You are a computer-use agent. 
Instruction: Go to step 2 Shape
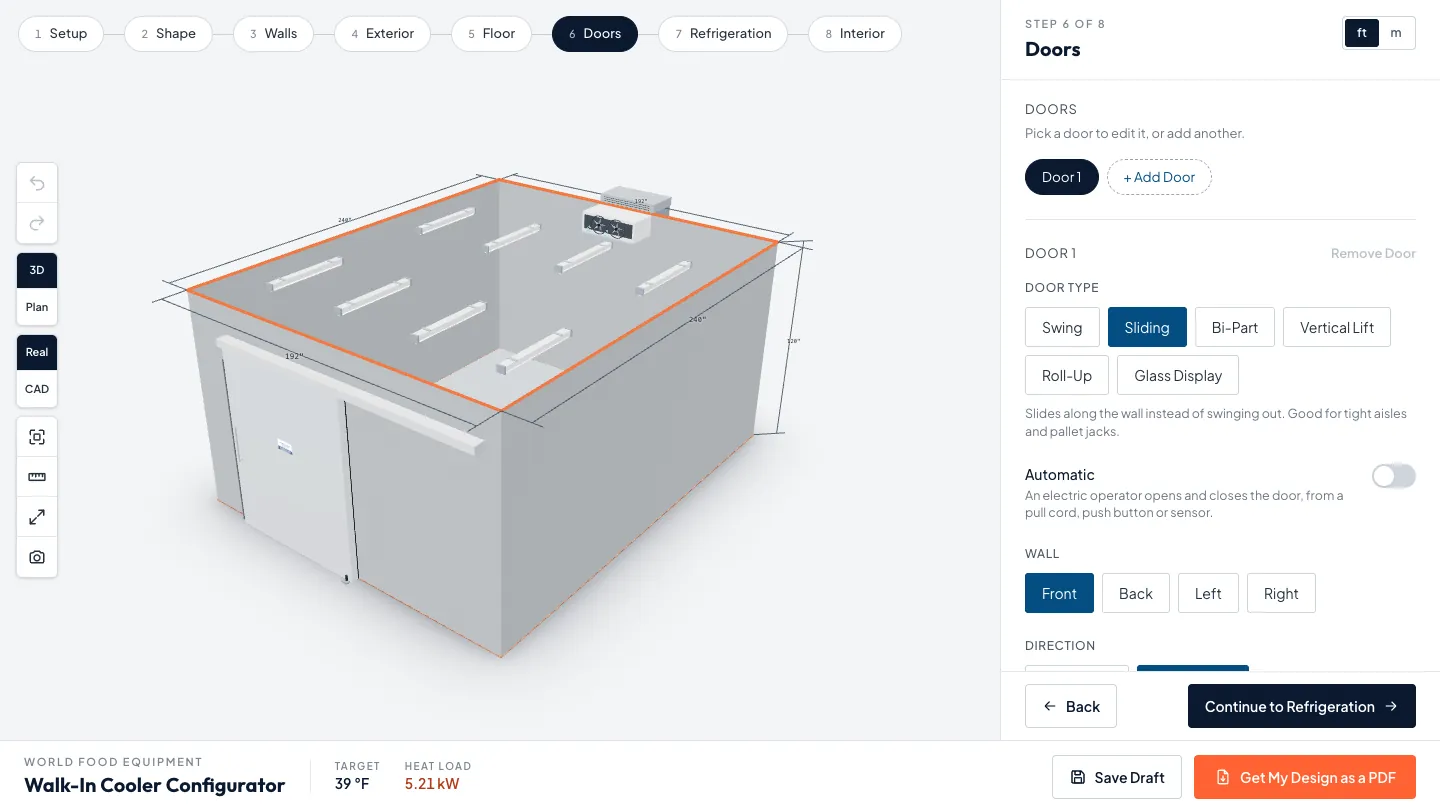[168, 33]
